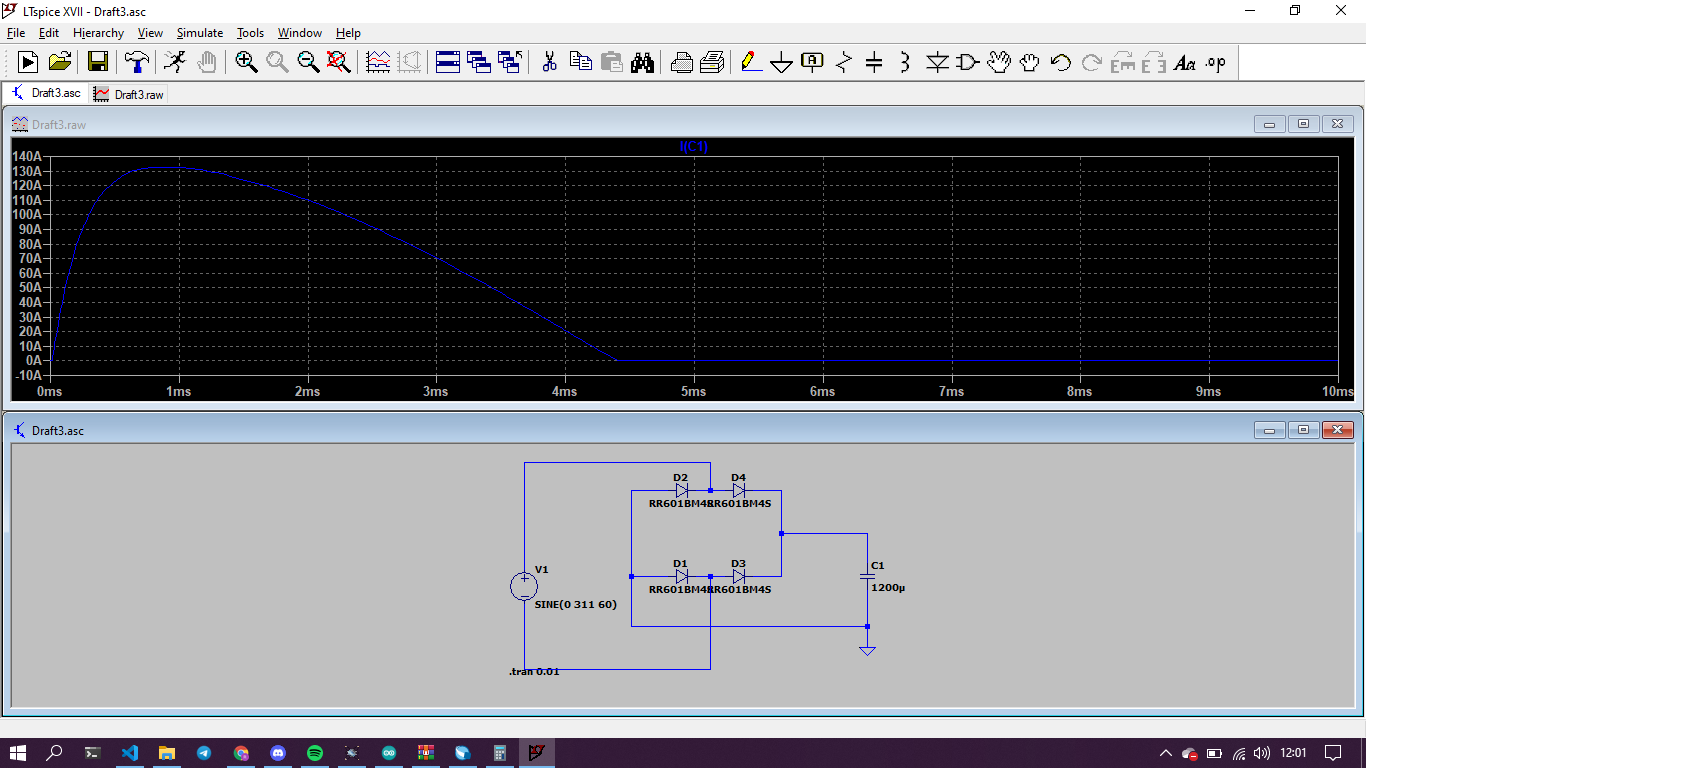Open the File menu
The height and width of the screenshot is (768, 1692).
(x=16, y=33)
